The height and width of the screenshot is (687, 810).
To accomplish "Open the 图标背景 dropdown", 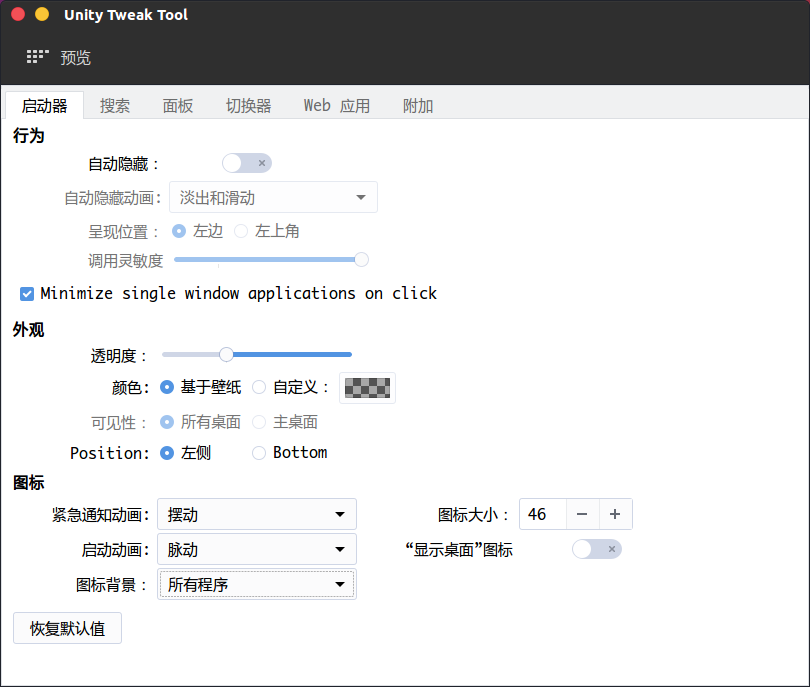I will point(257,584).
